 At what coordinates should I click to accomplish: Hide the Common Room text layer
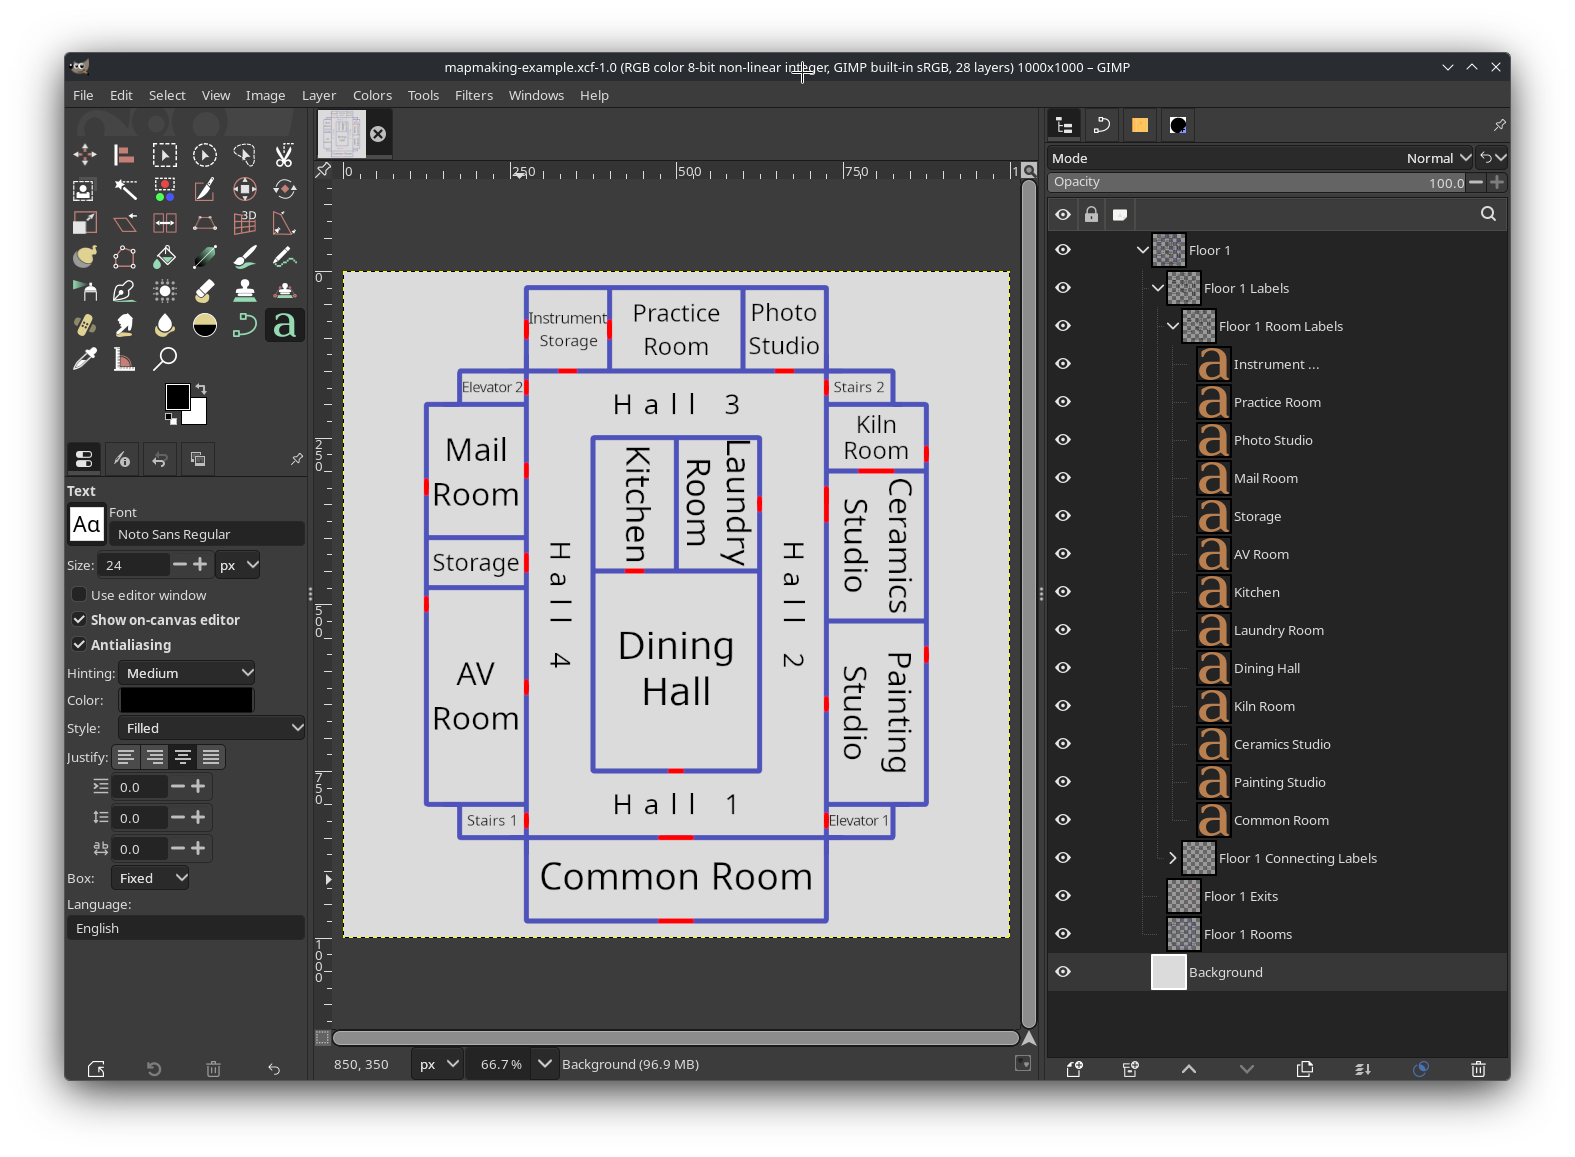[1063, 820]
